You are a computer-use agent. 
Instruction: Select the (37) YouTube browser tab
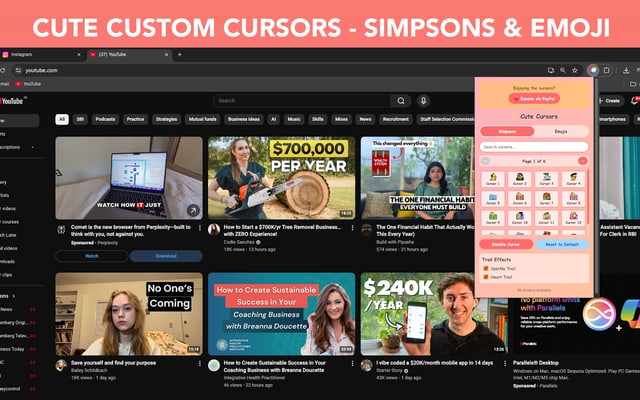click(128, 54)
